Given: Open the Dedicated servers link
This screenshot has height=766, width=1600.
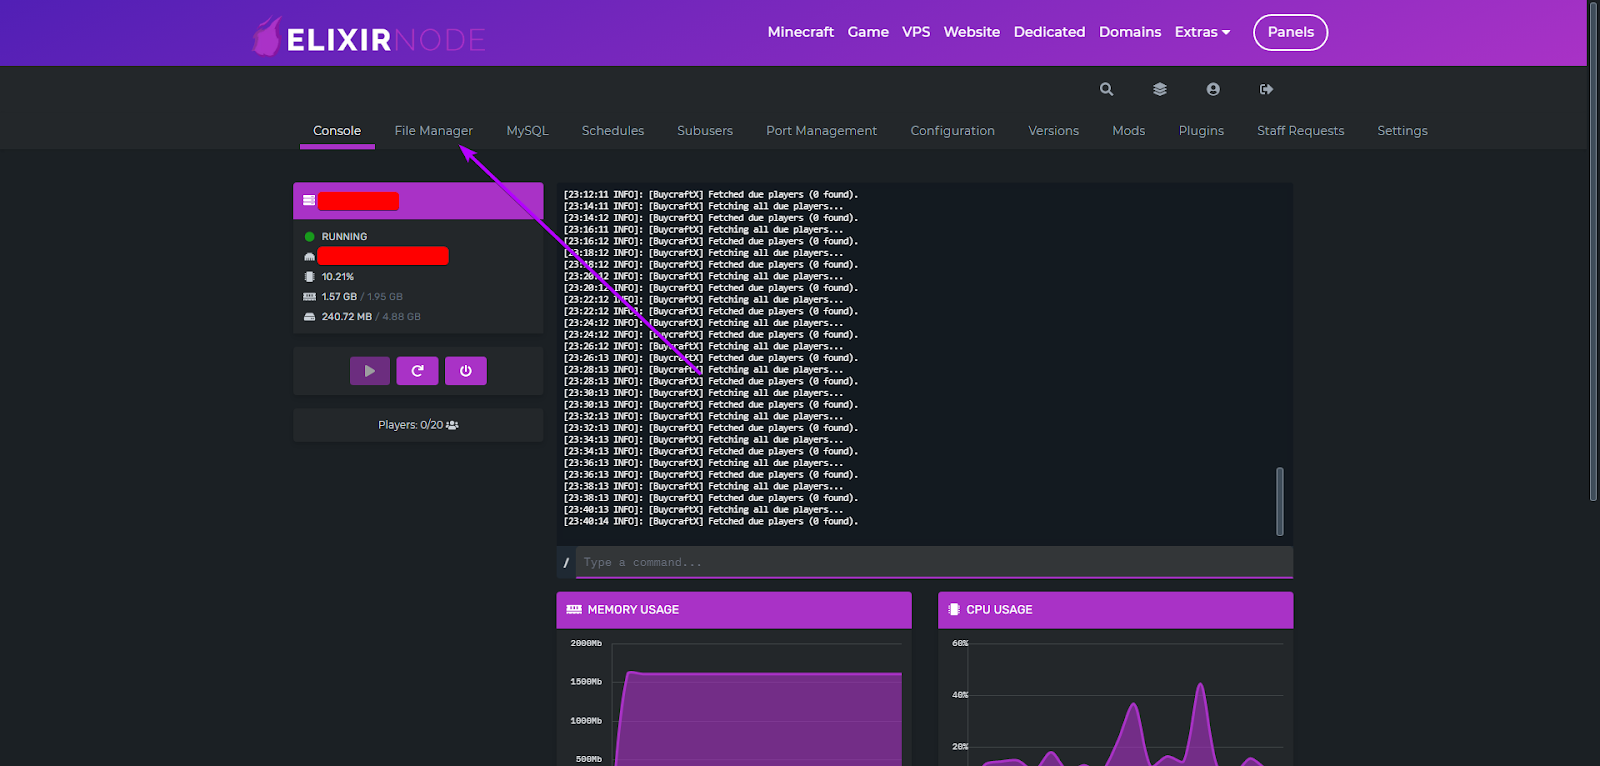Looking at the screenshot, I should pyautogui.click(x=1050, y=32).
